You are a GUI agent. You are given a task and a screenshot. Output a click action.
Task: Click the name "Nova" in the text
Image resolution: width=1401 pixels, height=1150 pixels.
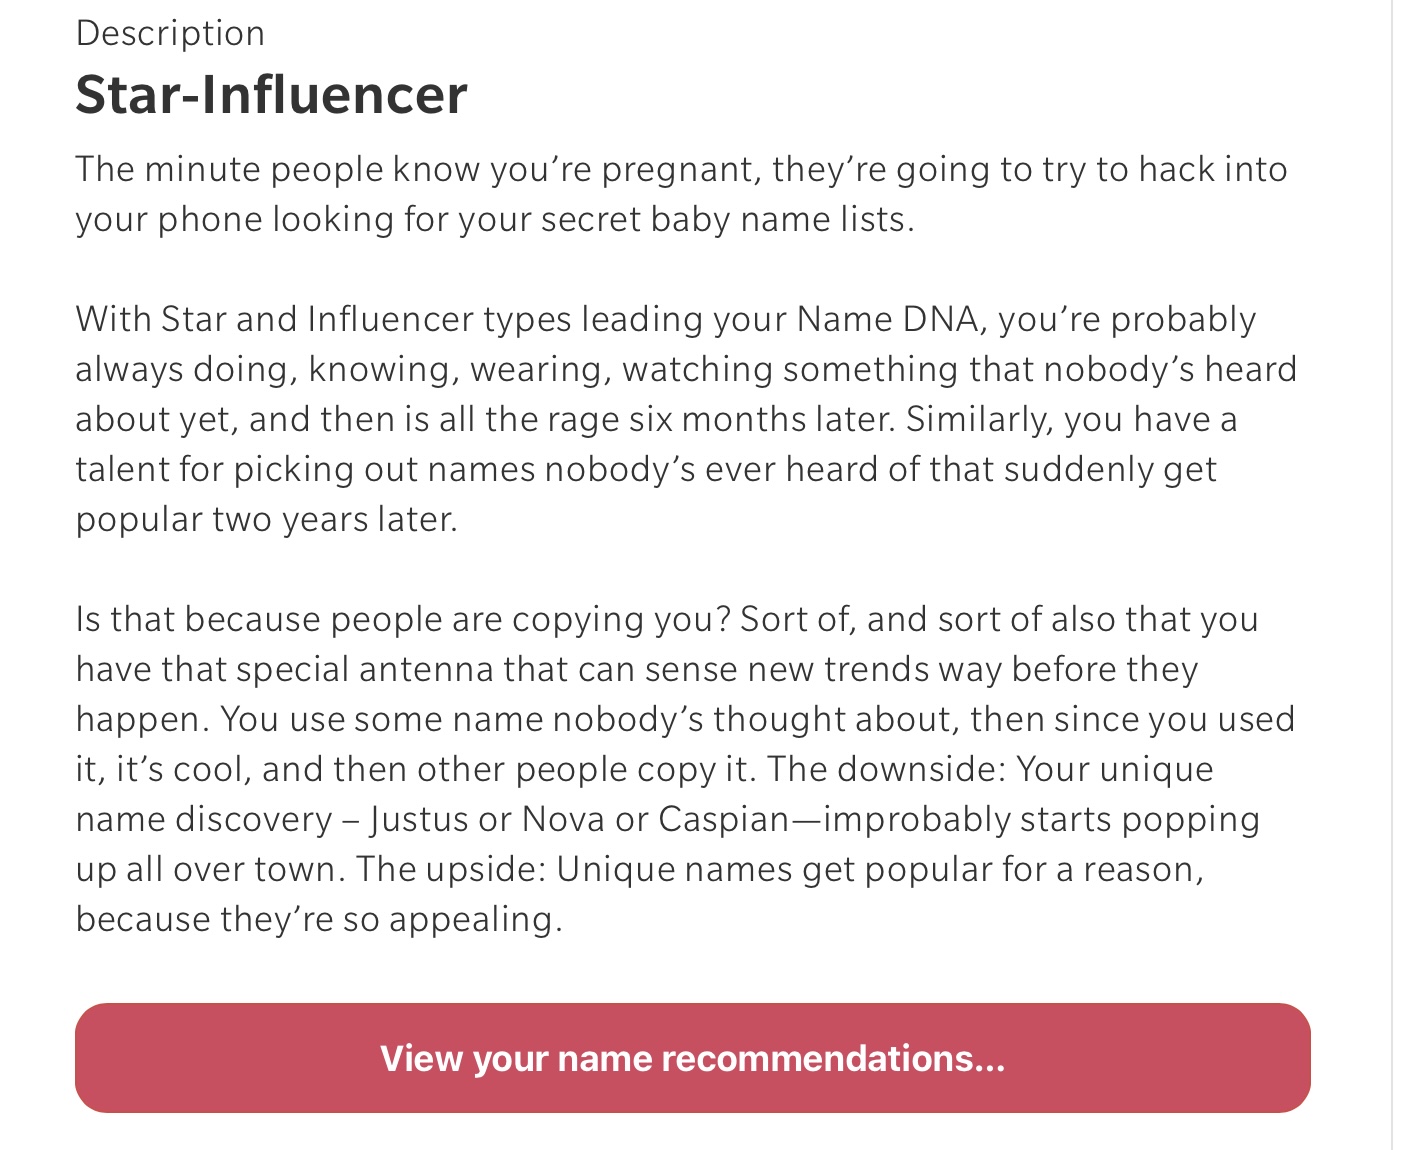(564, 819)
